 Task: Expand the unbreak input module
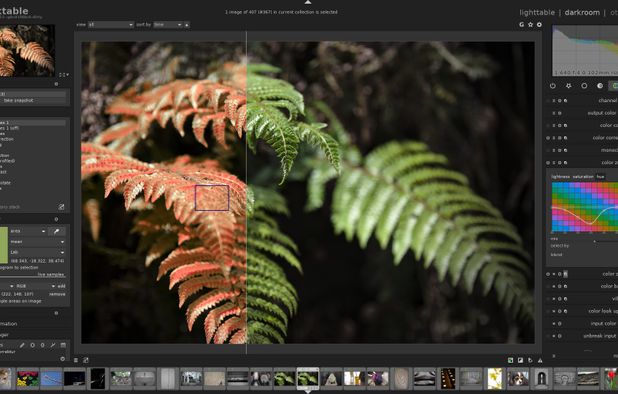pos(601,336)
